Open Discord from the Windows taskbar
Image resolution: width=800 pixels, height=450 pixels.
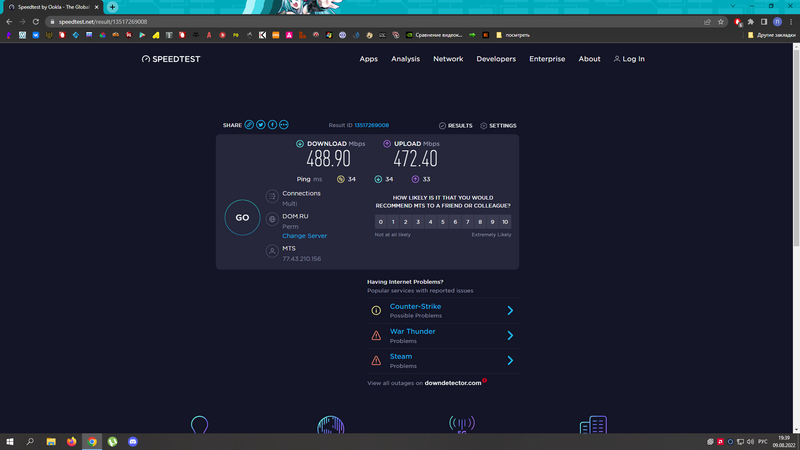[133, 441]
